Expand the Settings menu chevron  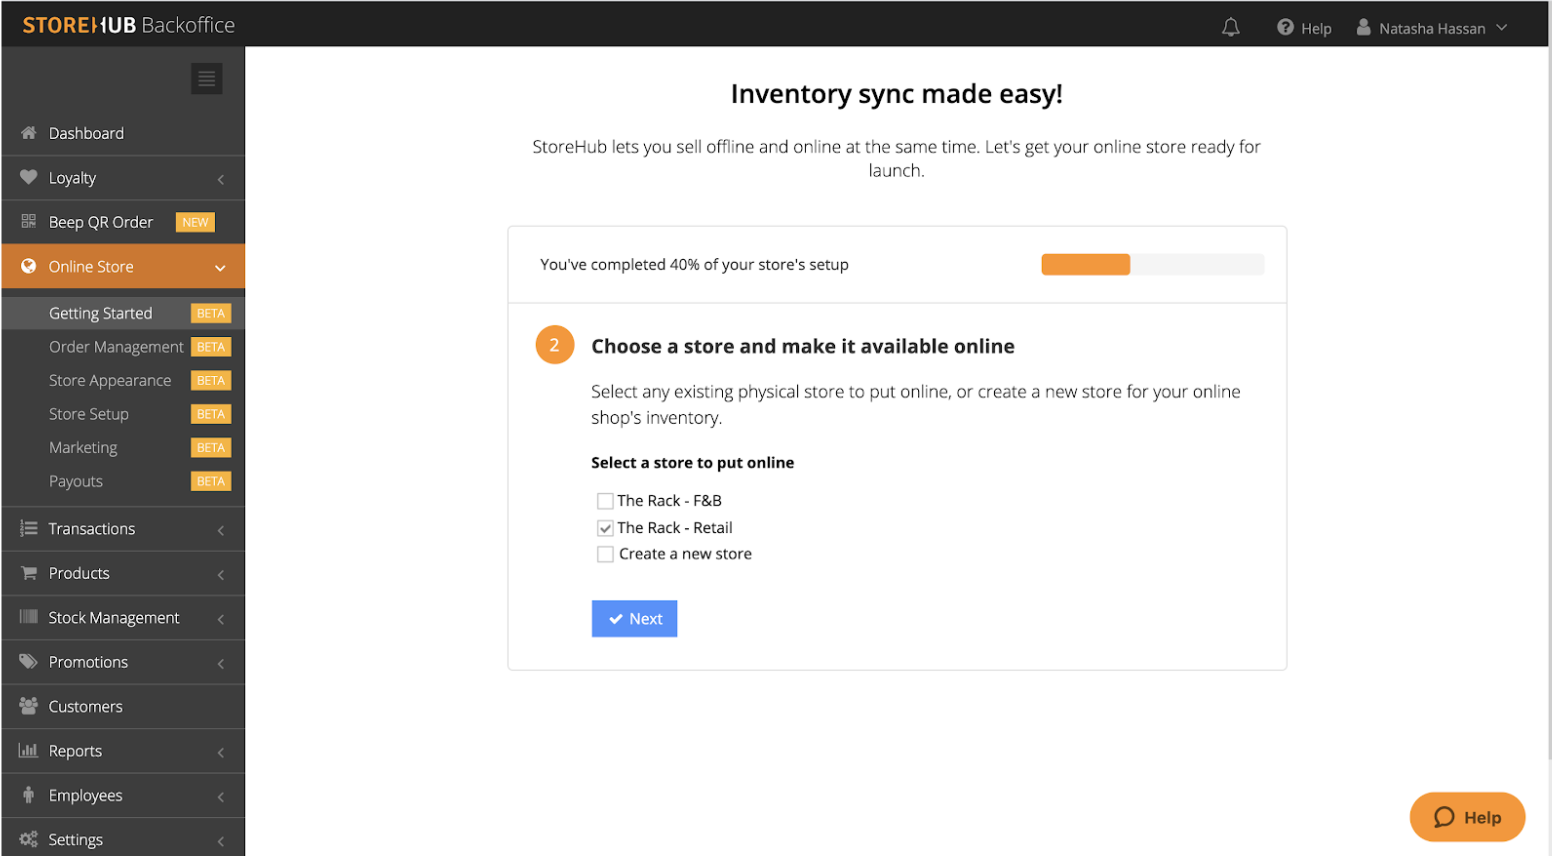pyautogui.click(x=221, y=841)
